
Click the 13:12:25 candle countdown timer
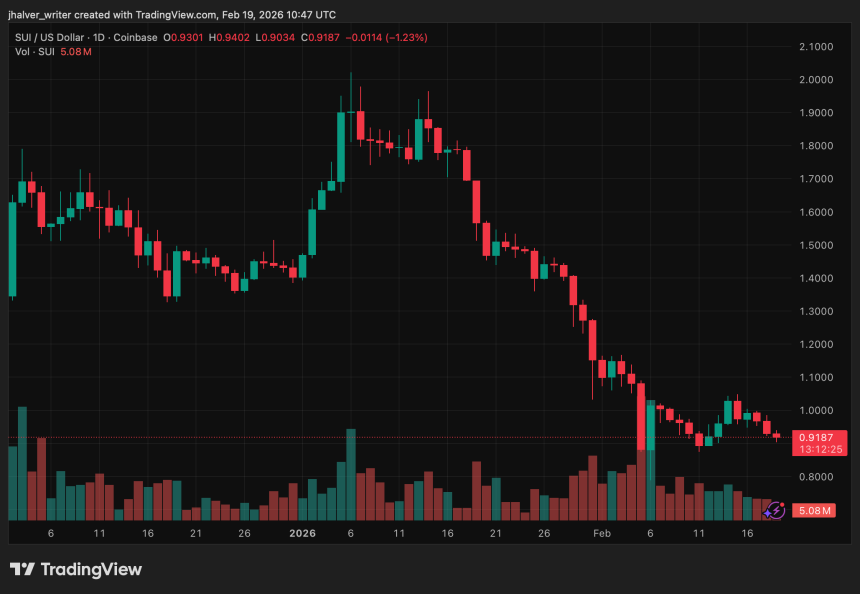[x=818, y=450]
